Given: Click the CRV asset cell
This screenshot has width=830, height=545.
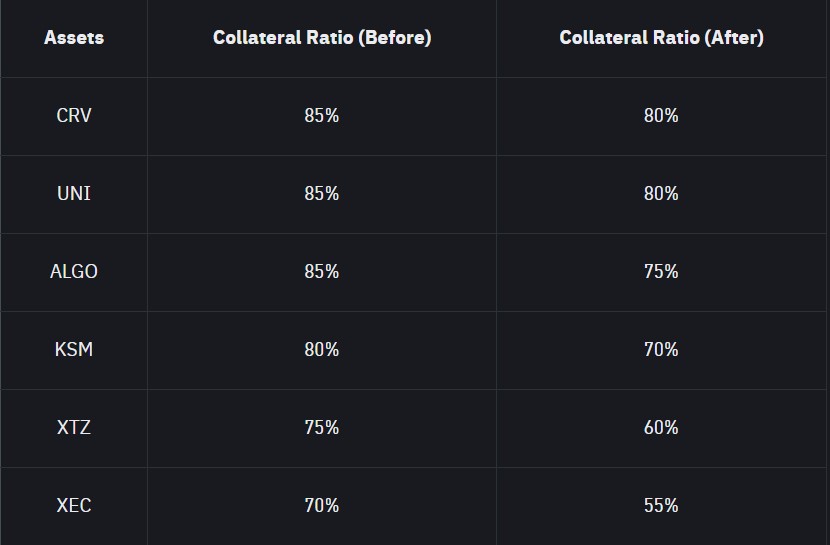Looking at the screenshot, I should point(74,116).
